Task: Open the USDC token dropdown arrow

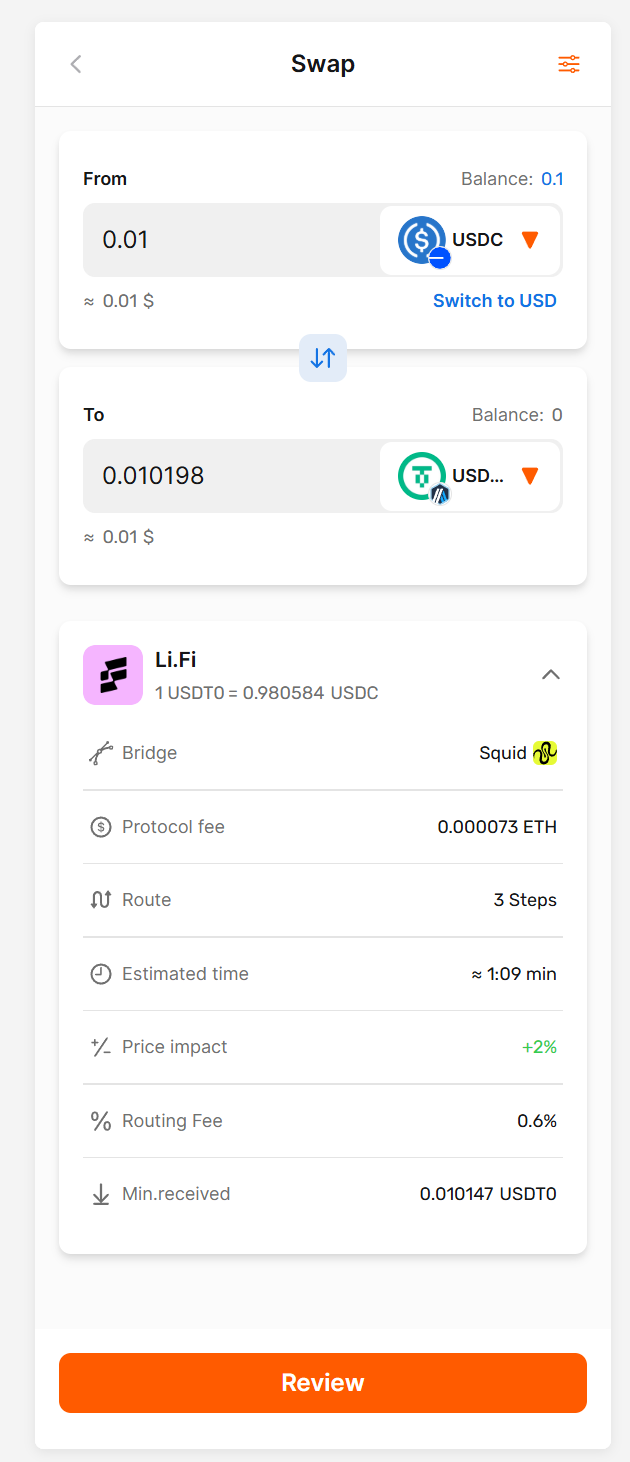Action: pyautogui.click(x=531, y=240)
